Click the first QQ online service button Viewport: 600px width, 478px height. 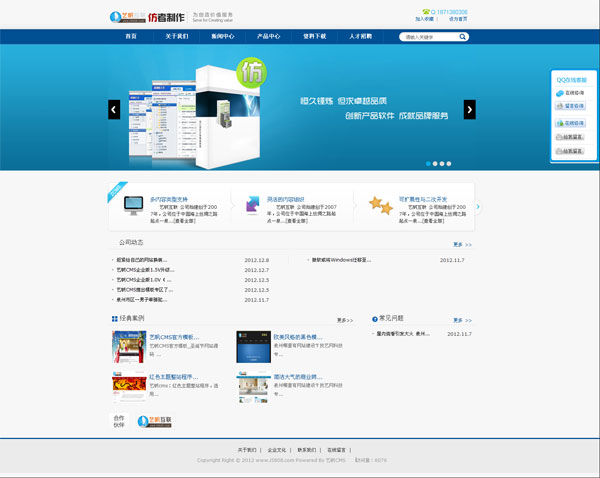click(568, 93)
